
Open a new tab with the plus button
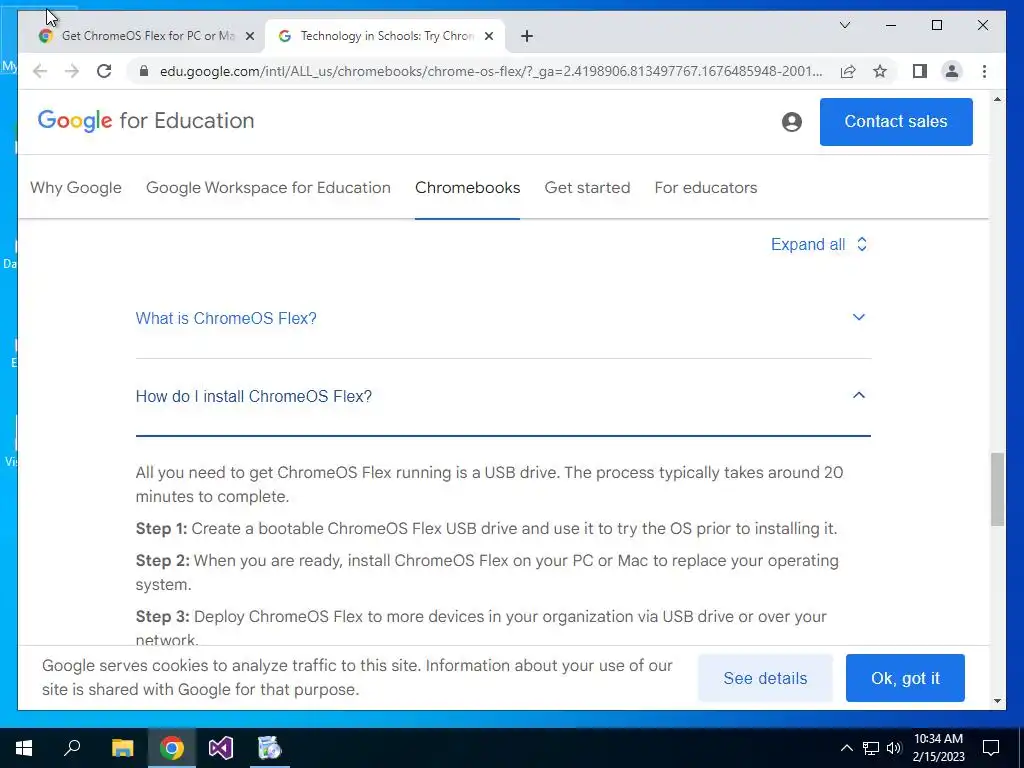pyautogui.click(x=527, y=36)
